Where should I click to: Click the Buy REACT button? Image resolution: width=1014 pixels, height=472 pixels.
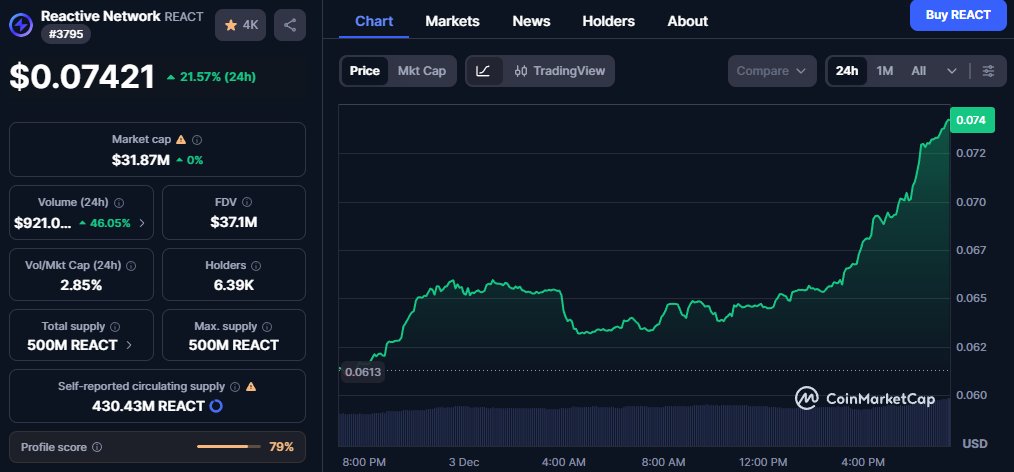click(x=958, y=15)
